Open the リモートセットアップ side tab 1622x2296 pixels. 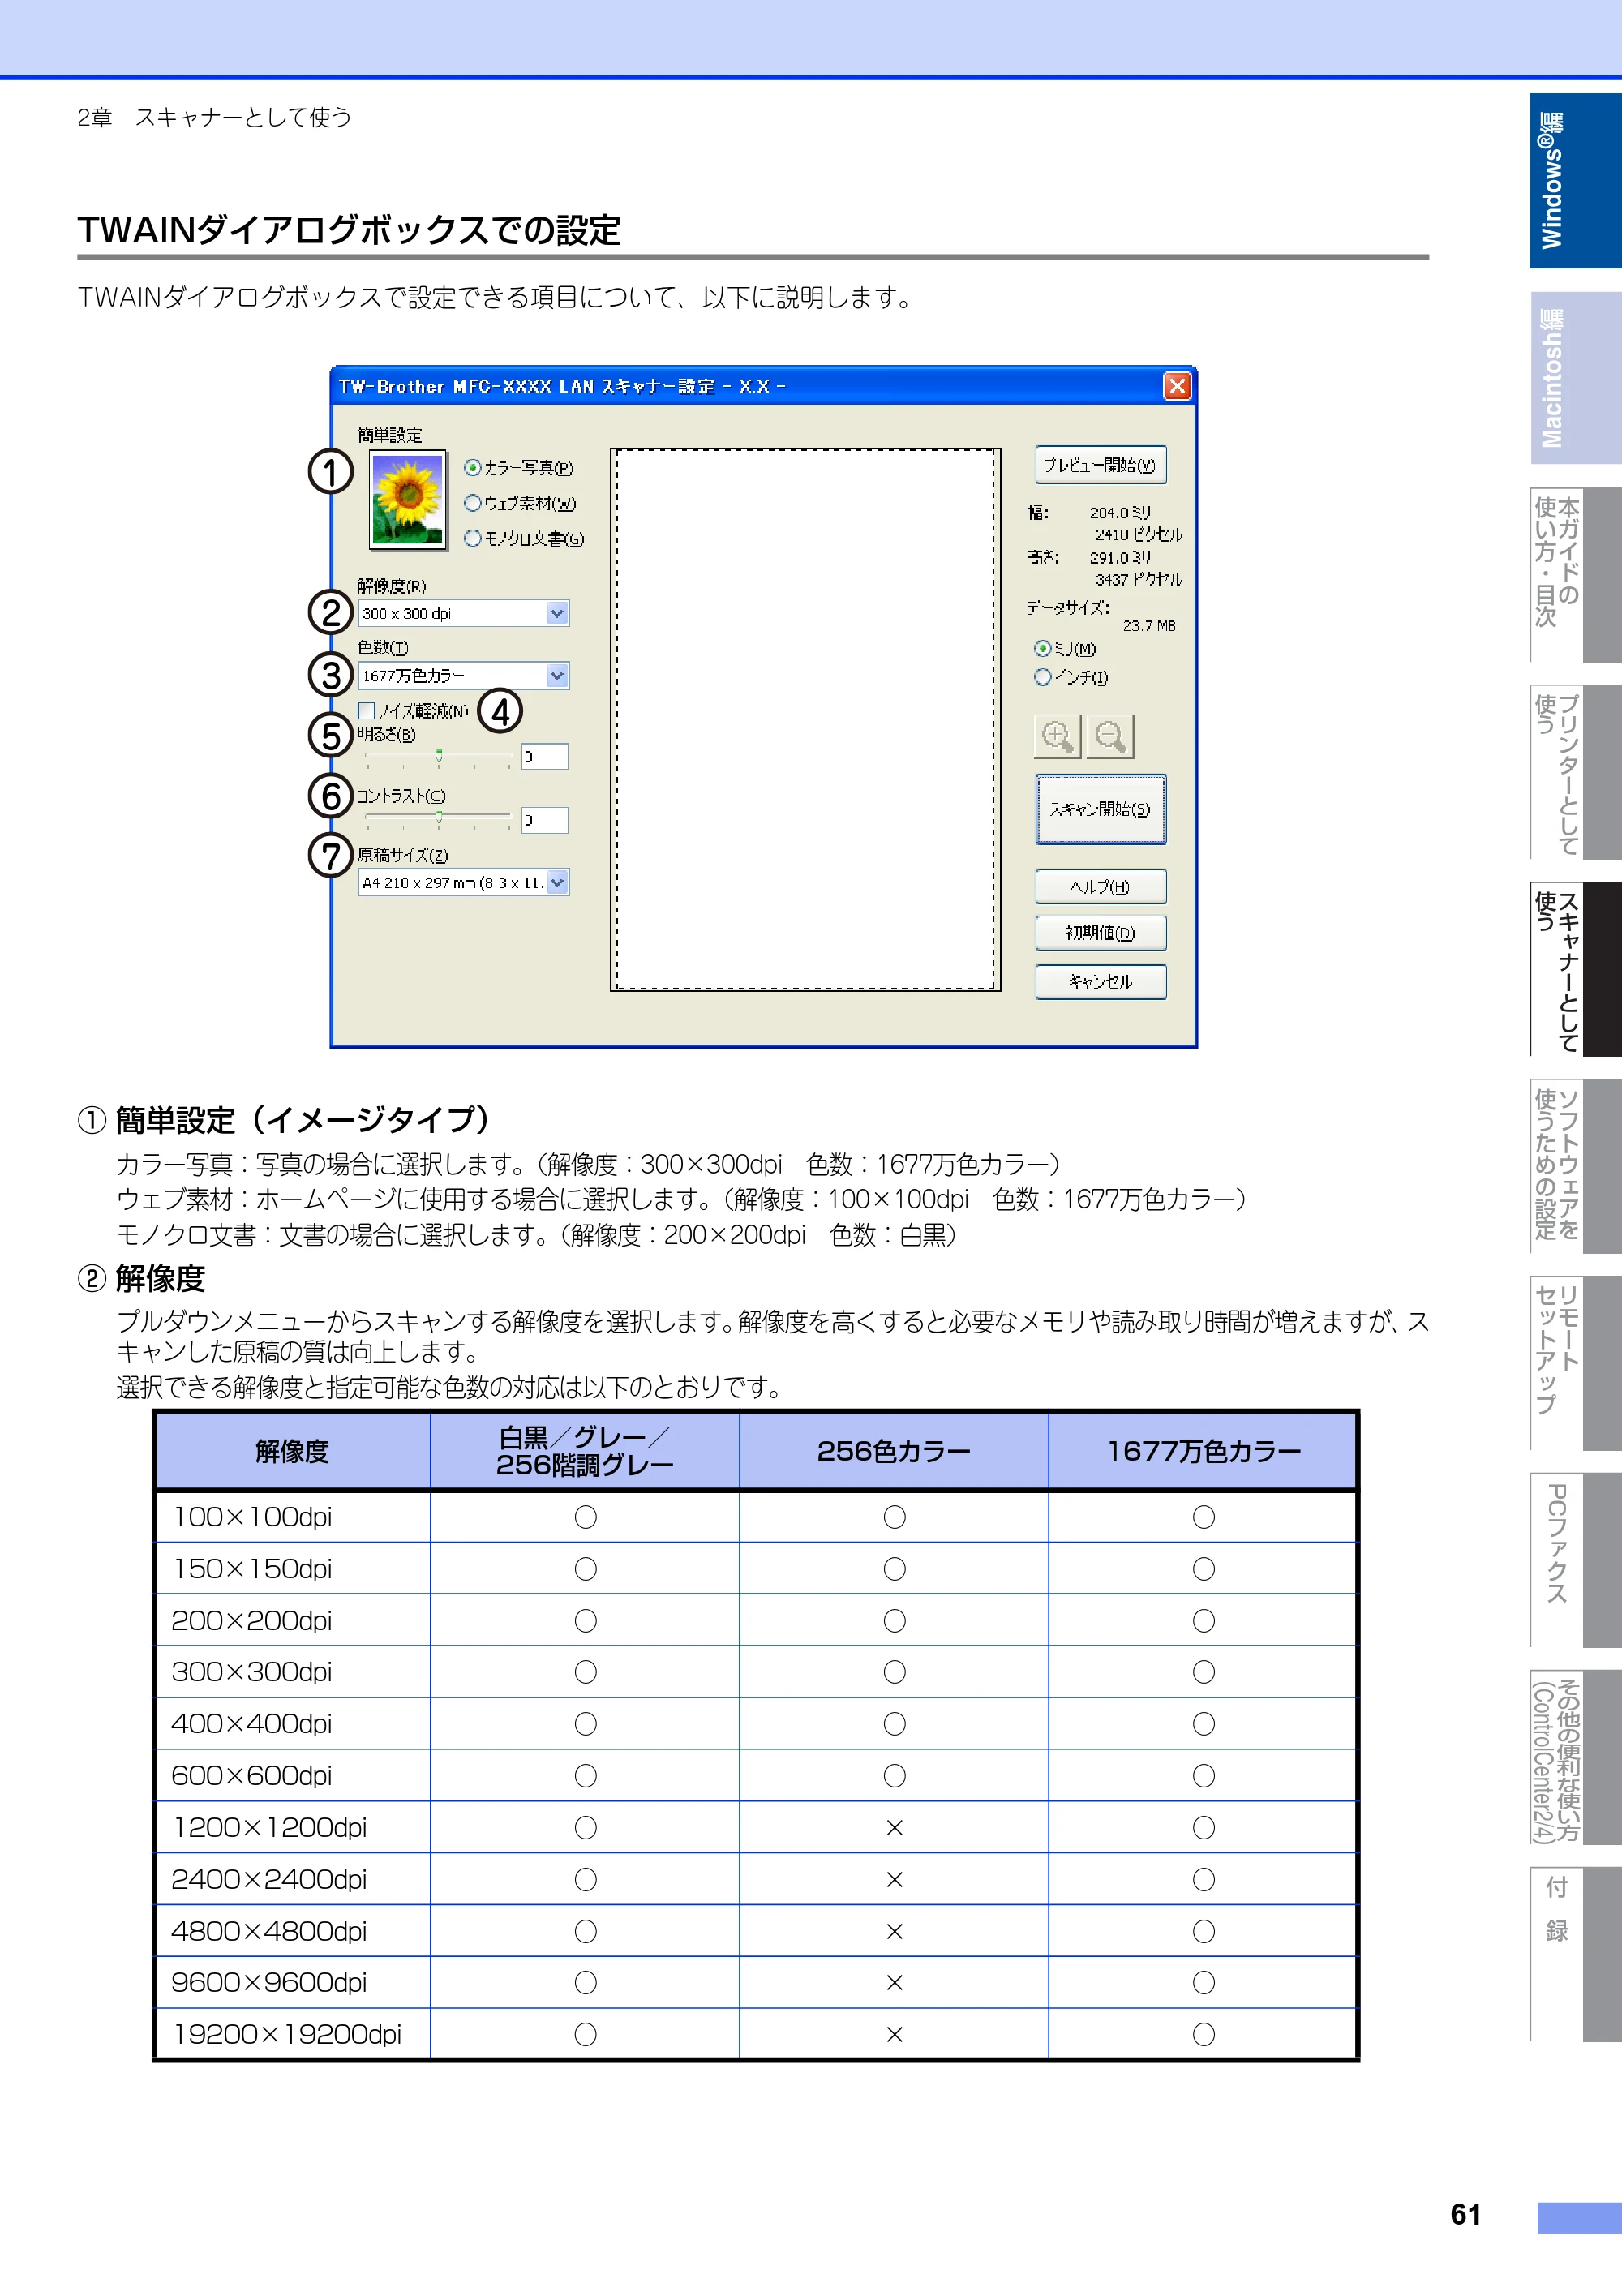pos(1575,1363)
